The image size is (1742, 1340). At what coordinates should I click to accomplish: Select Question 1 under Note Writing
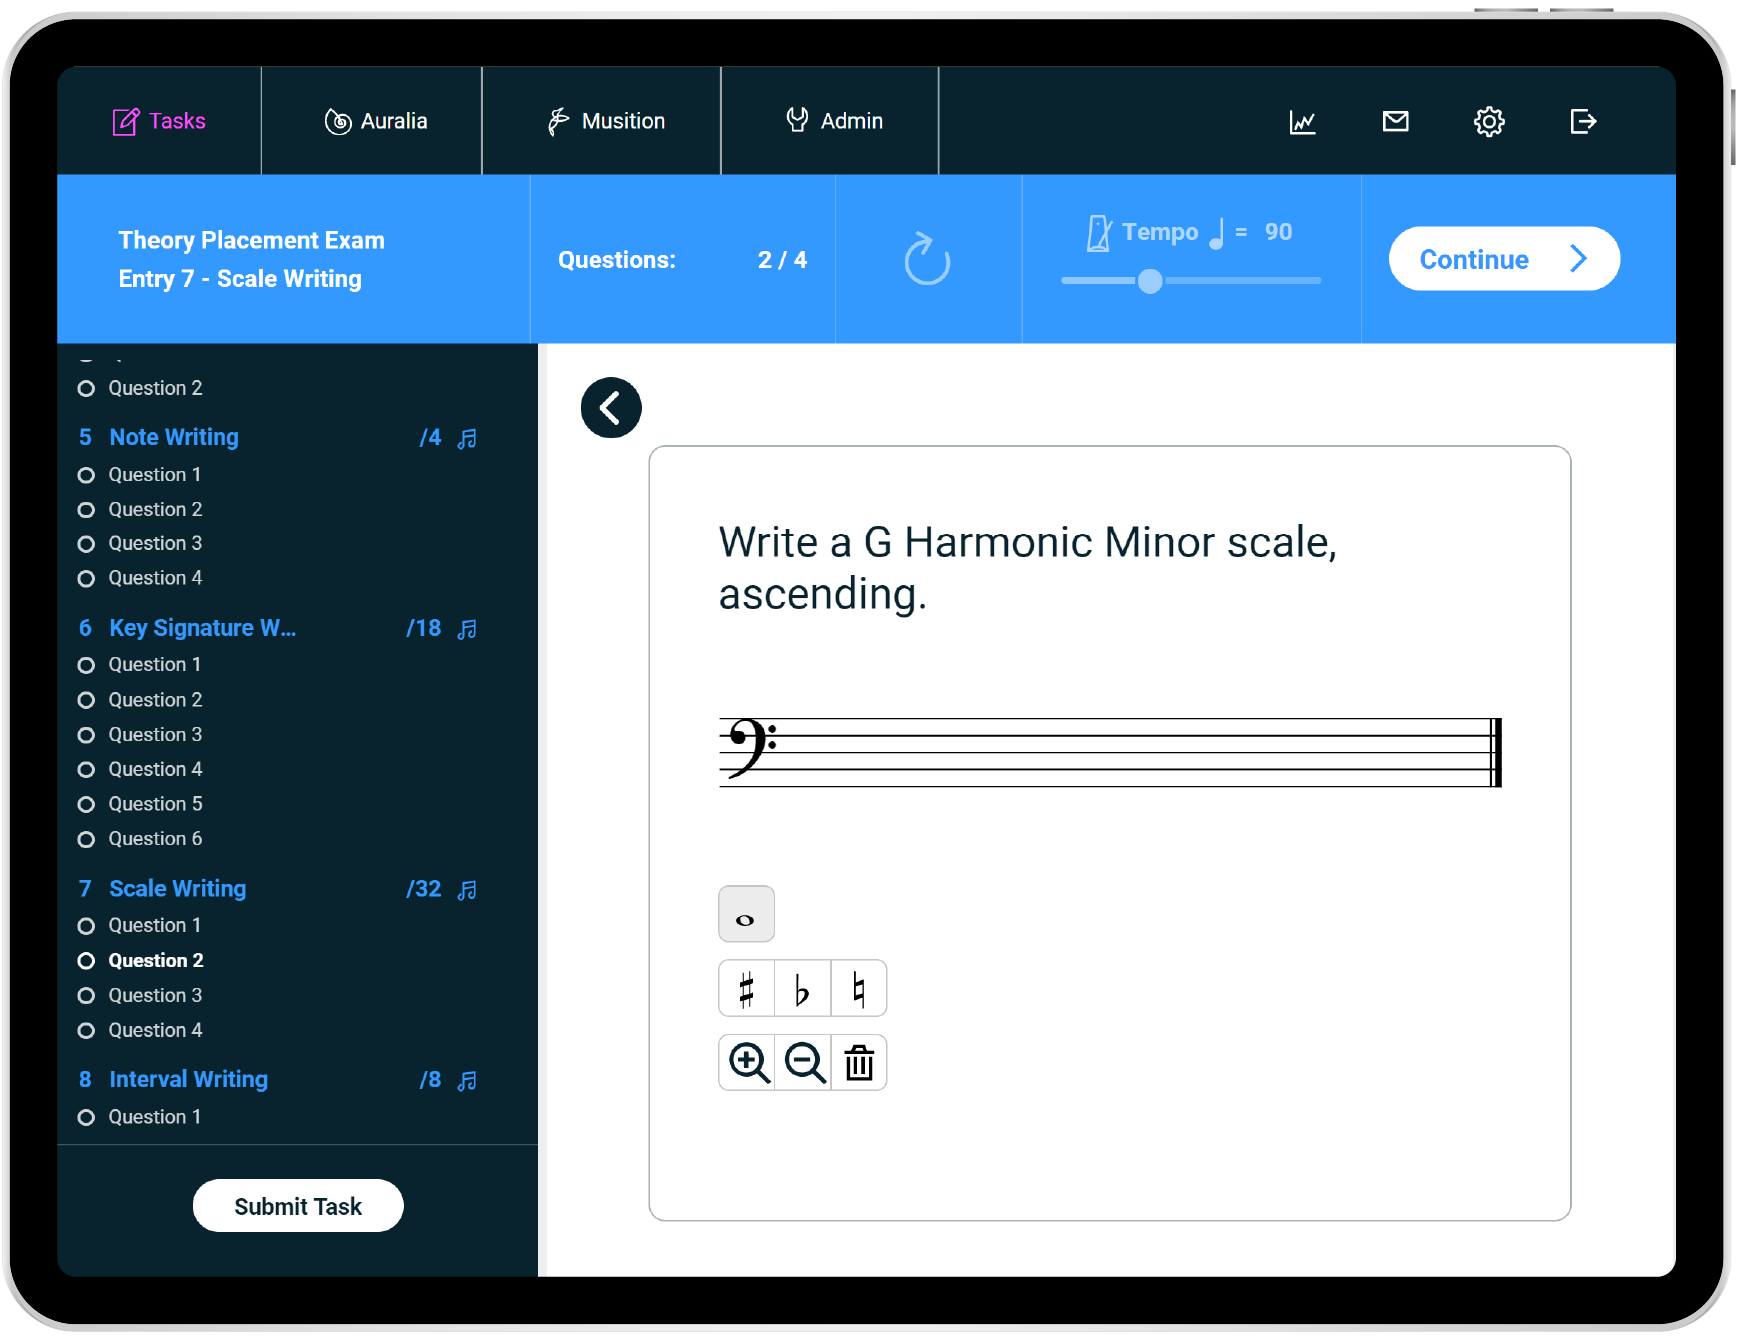point(155,475)
